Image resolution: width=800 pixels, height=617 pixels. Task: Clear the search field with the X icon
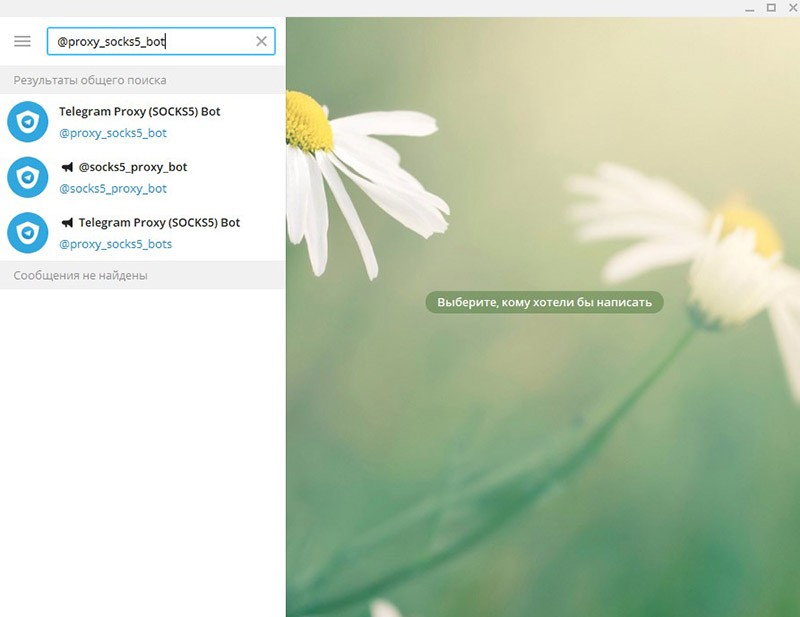tap(262, 41)
